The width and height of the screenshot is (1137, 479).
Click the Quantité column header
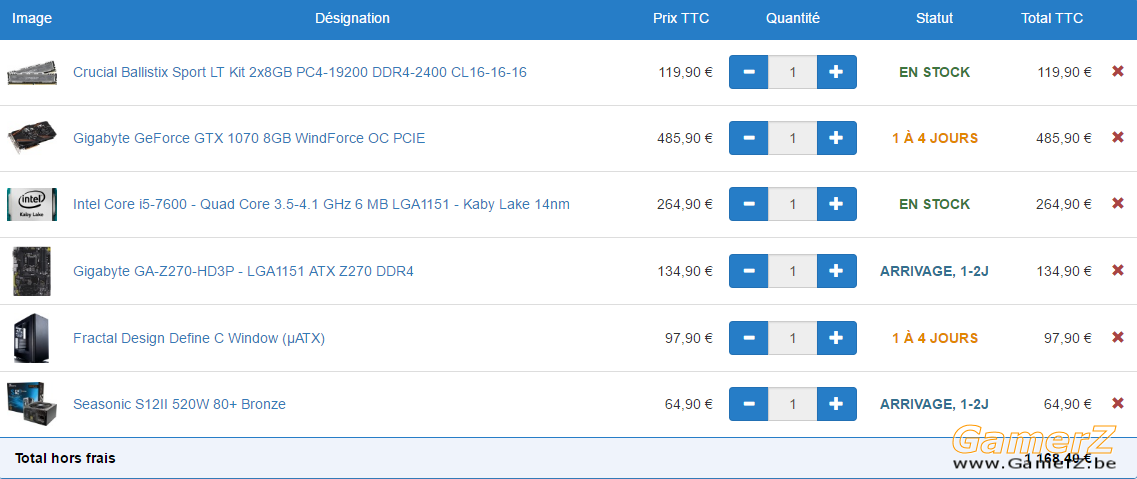793,18
